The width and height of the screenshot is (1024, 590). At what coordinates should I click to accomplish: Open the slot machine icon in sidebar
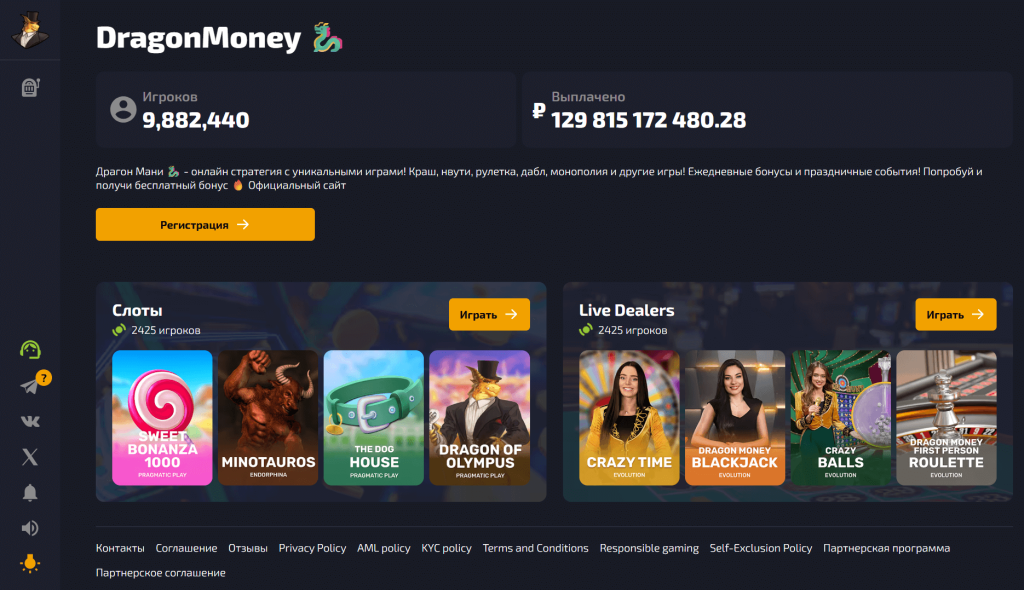coord(30,87)
